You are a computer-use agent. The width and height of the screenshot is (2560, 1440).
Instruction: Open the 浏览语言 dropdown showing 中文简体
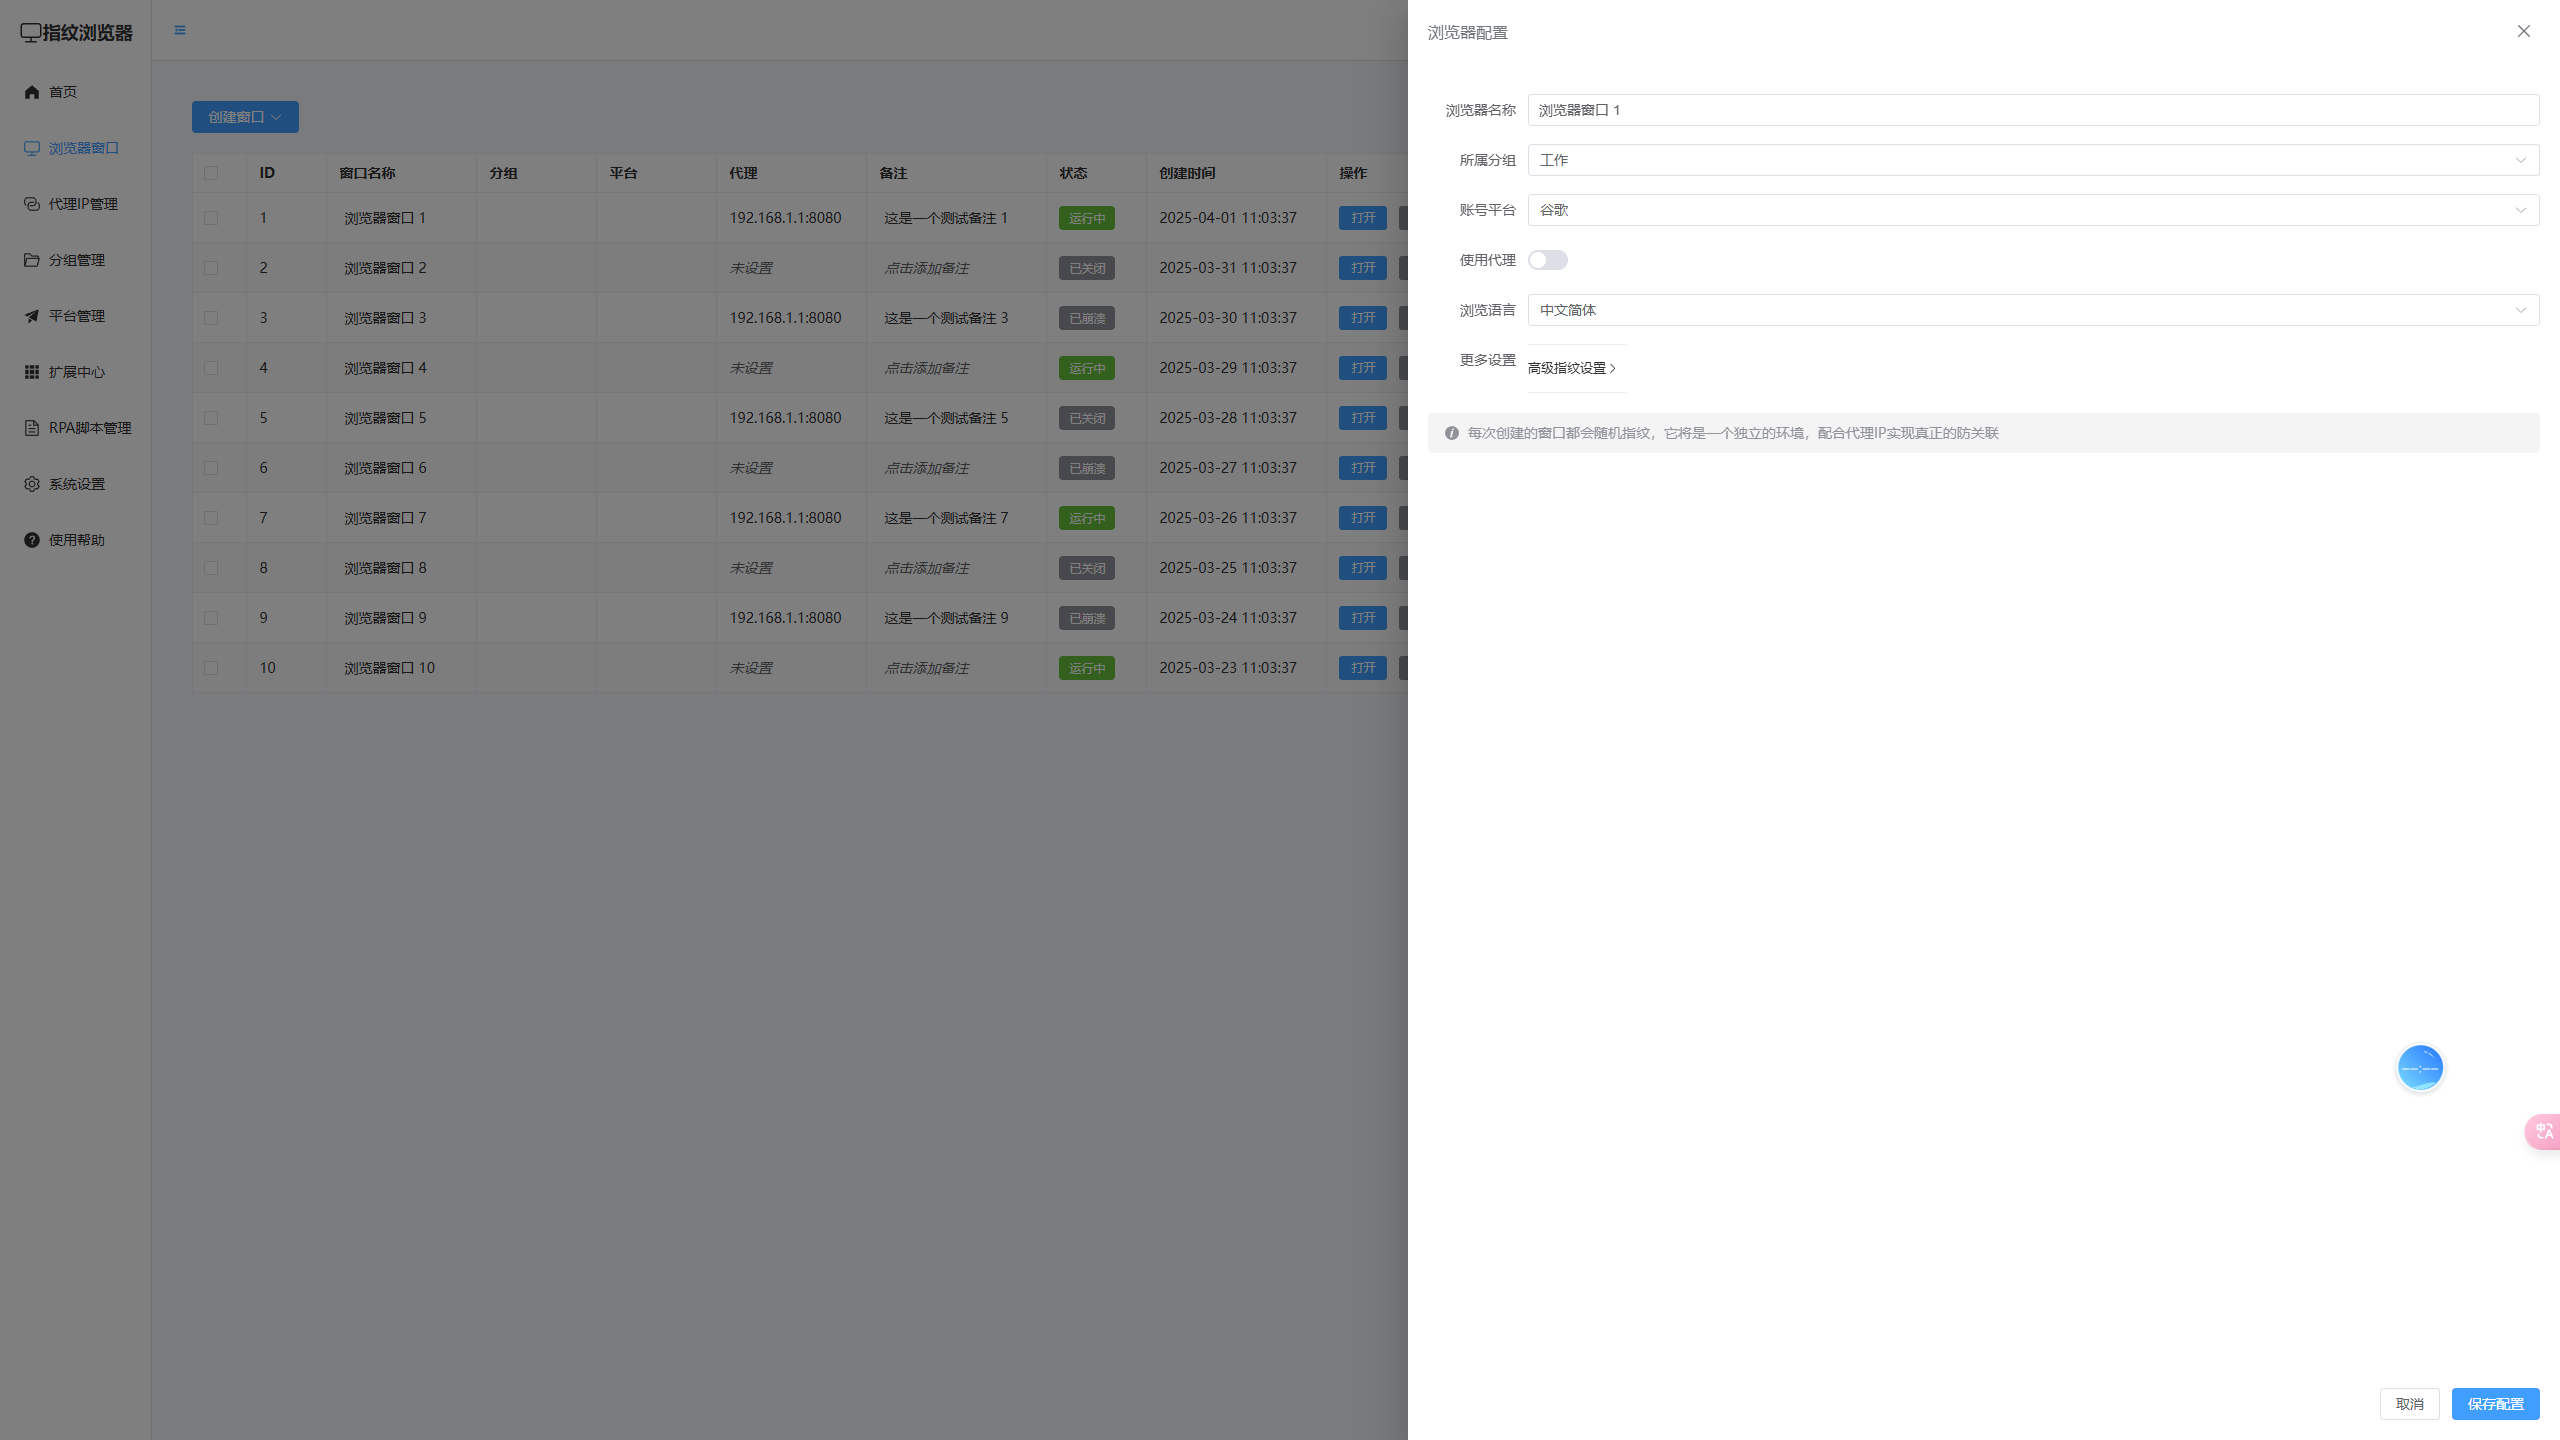click(2032, 310)
